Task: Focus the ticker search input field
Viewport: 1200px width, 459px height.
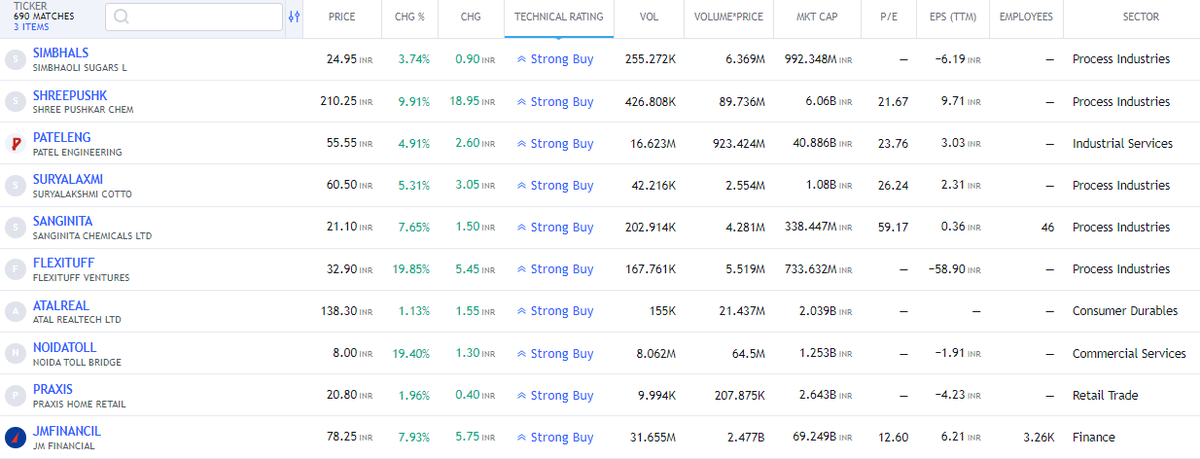Action: point(194,17)
